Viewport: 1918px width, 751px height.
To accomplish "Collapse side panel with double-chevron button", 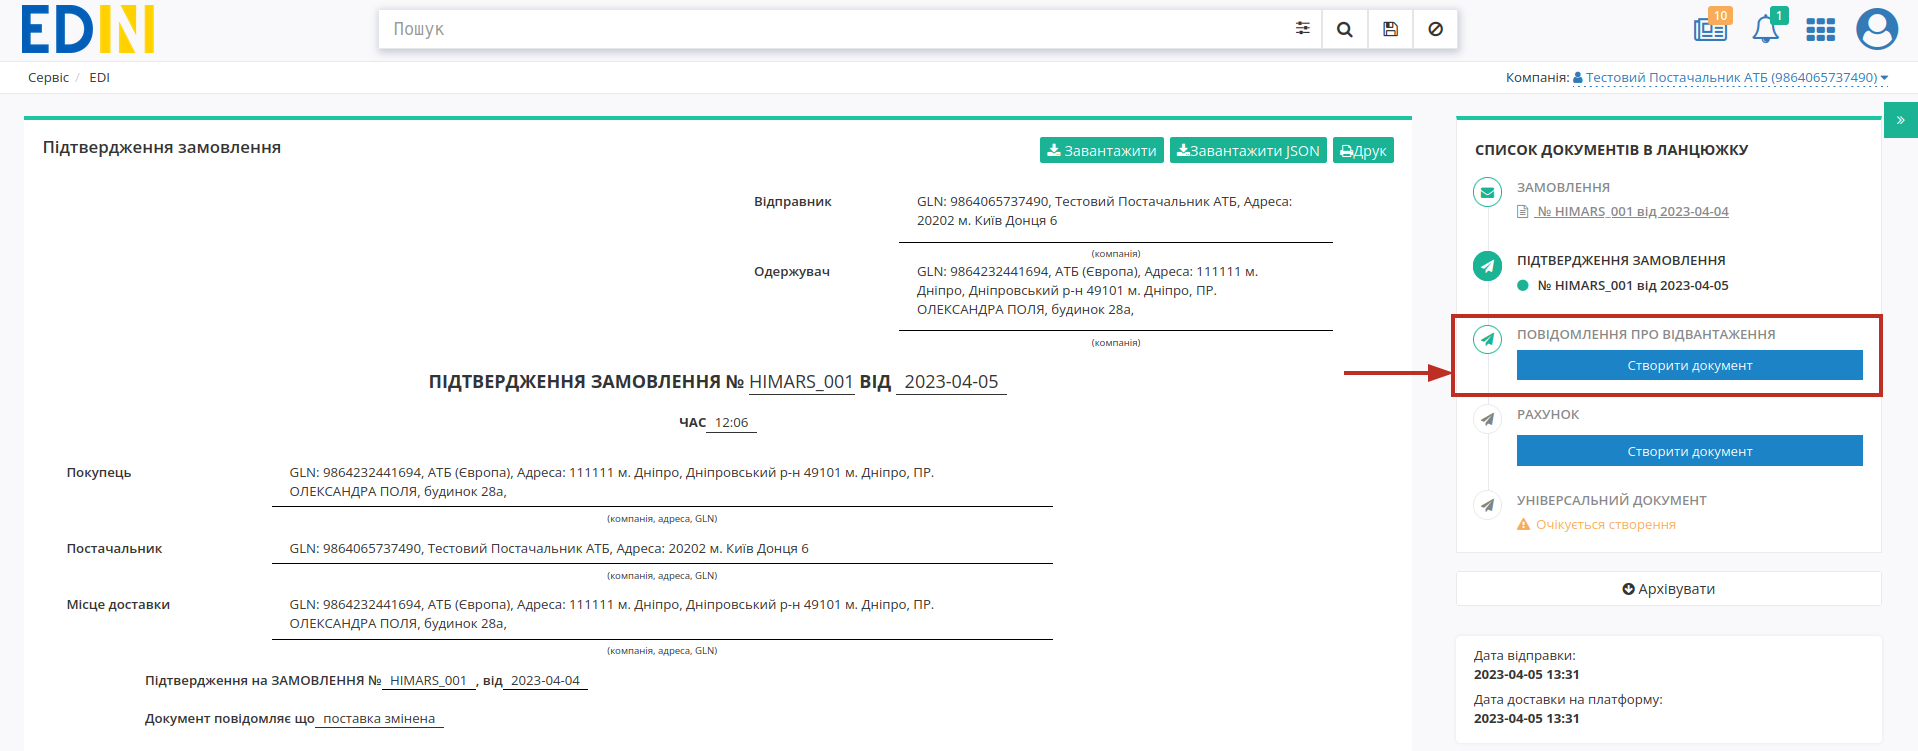I will 1900,120.
